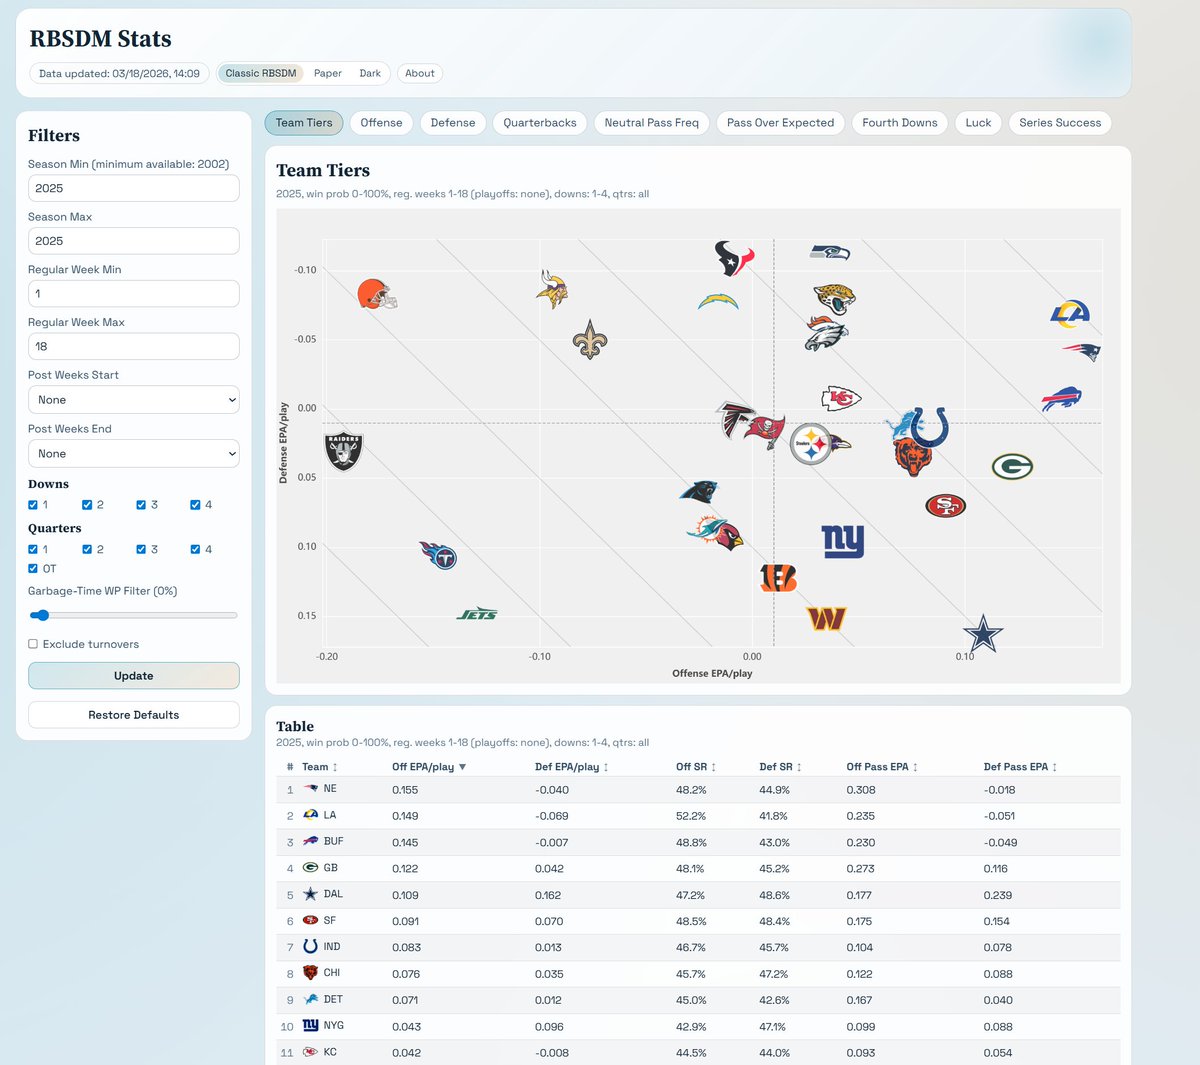Image resolution: width=1200 pixels, height=1065 pixels.
Task: Switch to the Offense tab
Action: coord(381,123)
